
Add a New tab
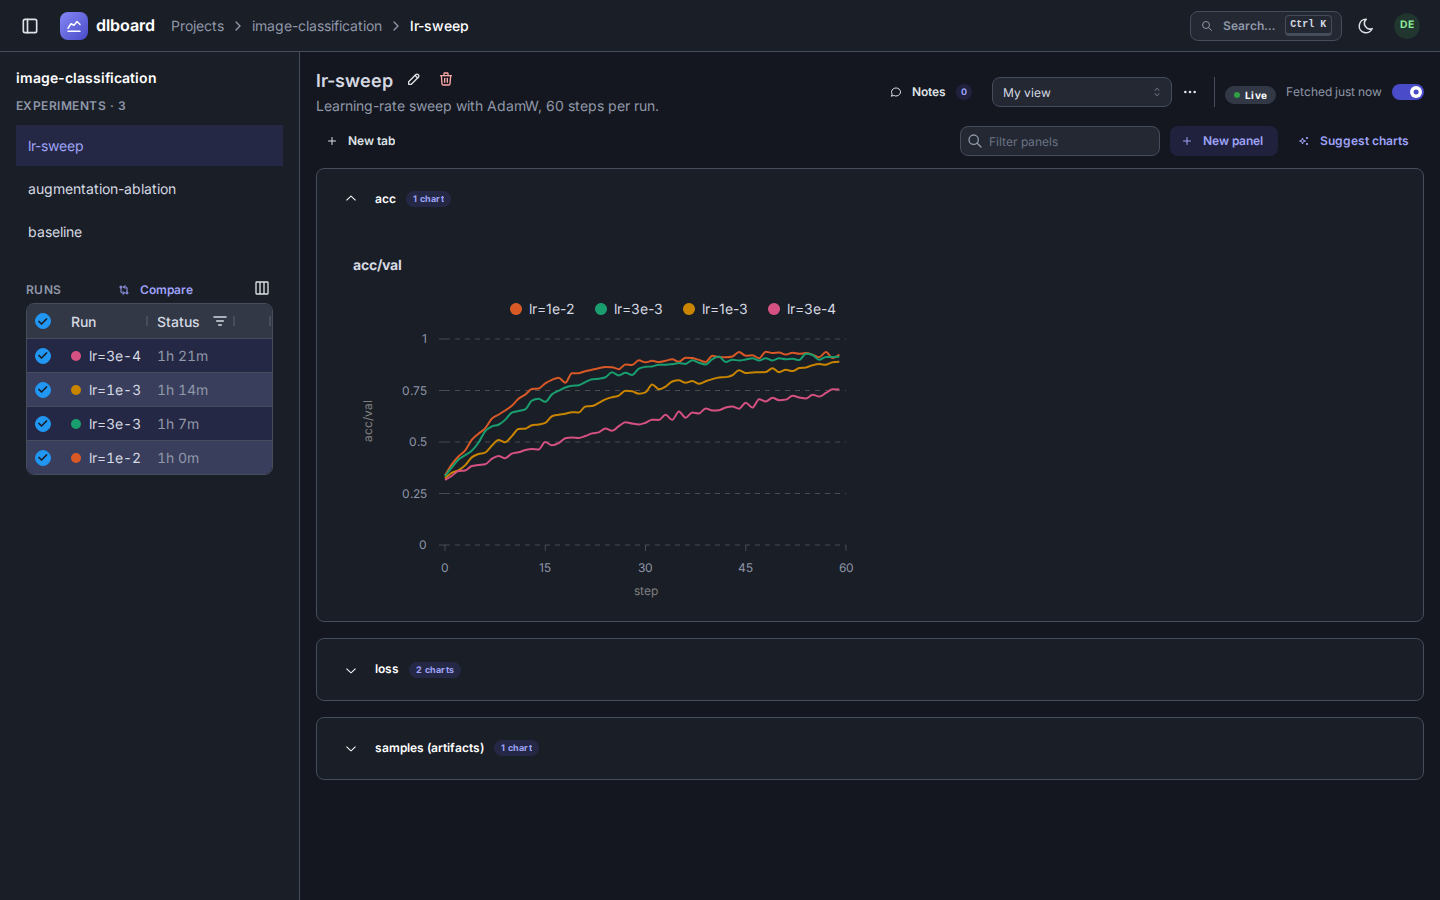coord(361,141)
